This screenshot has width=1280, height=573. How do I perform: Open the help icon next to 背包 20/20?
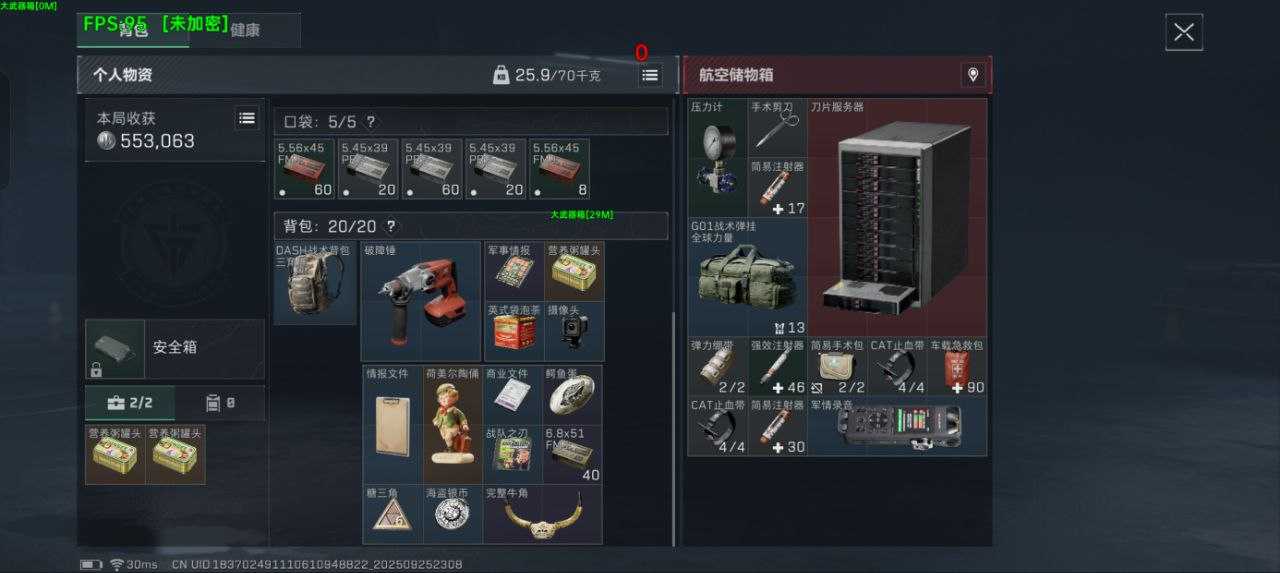(x=390, y=226)
